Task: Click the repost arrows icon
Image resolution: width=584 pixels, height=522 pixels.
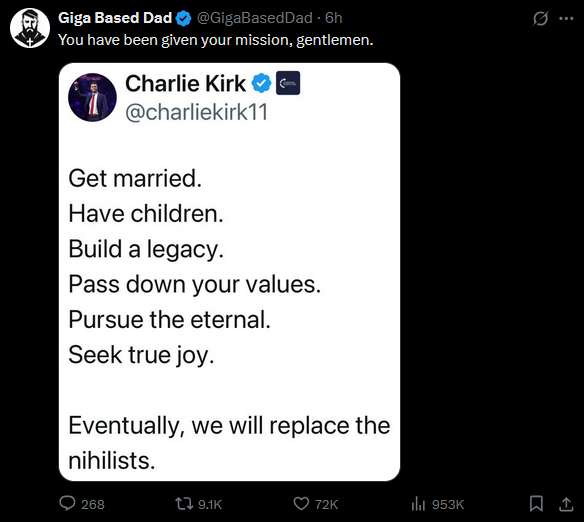Action: point(184,504)
